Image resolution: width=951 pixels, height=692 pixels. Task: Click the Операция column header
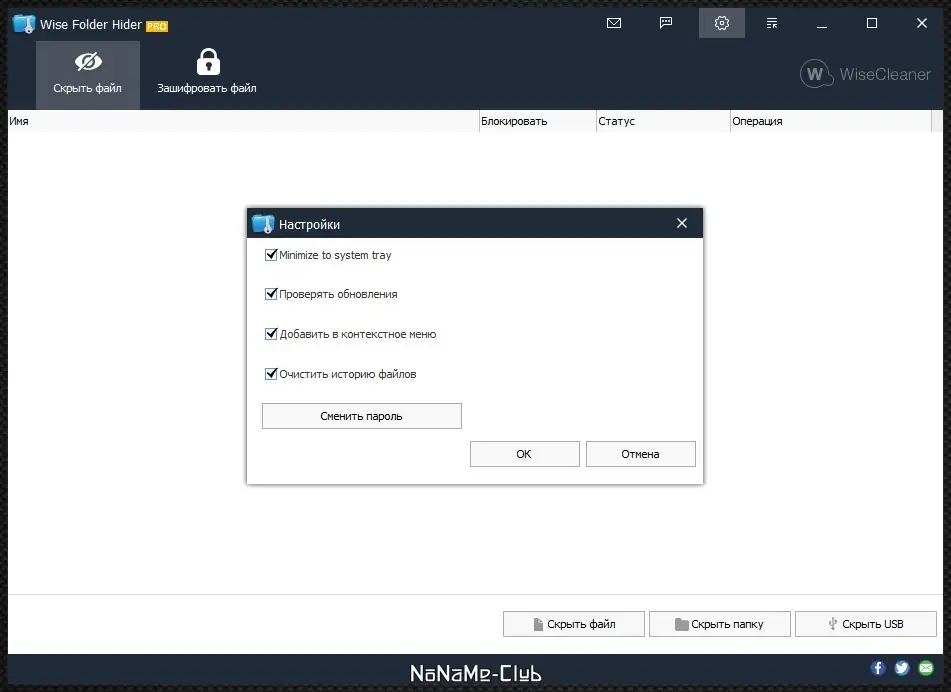pyautogui.click(x=830, y=121)
